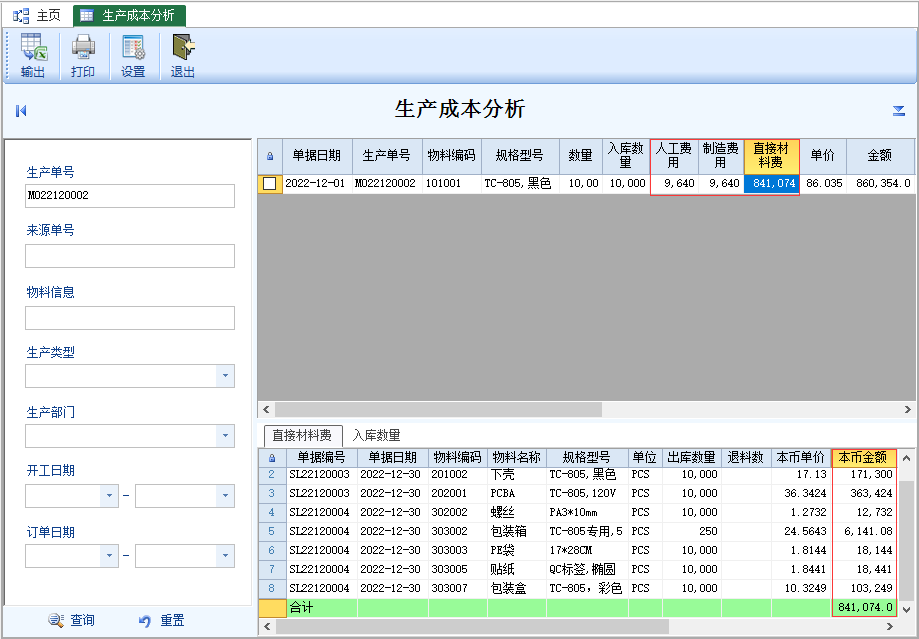The image size is (919, 639).
Task: Select the 841,074 highlighted cell
Action: [771, 183]
